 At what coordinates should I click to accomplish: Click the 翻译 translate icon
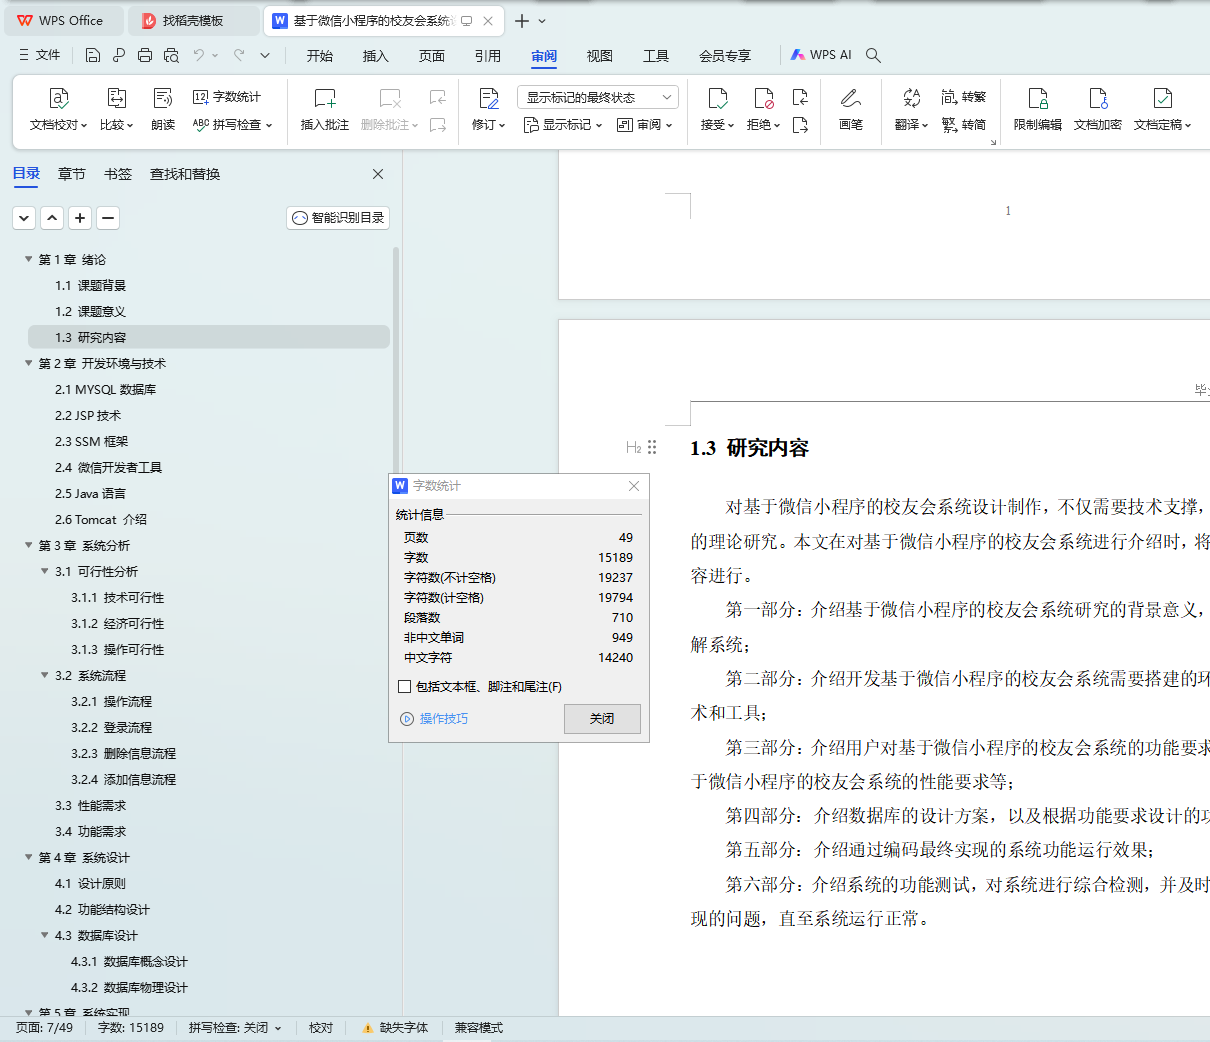(911, 98)
